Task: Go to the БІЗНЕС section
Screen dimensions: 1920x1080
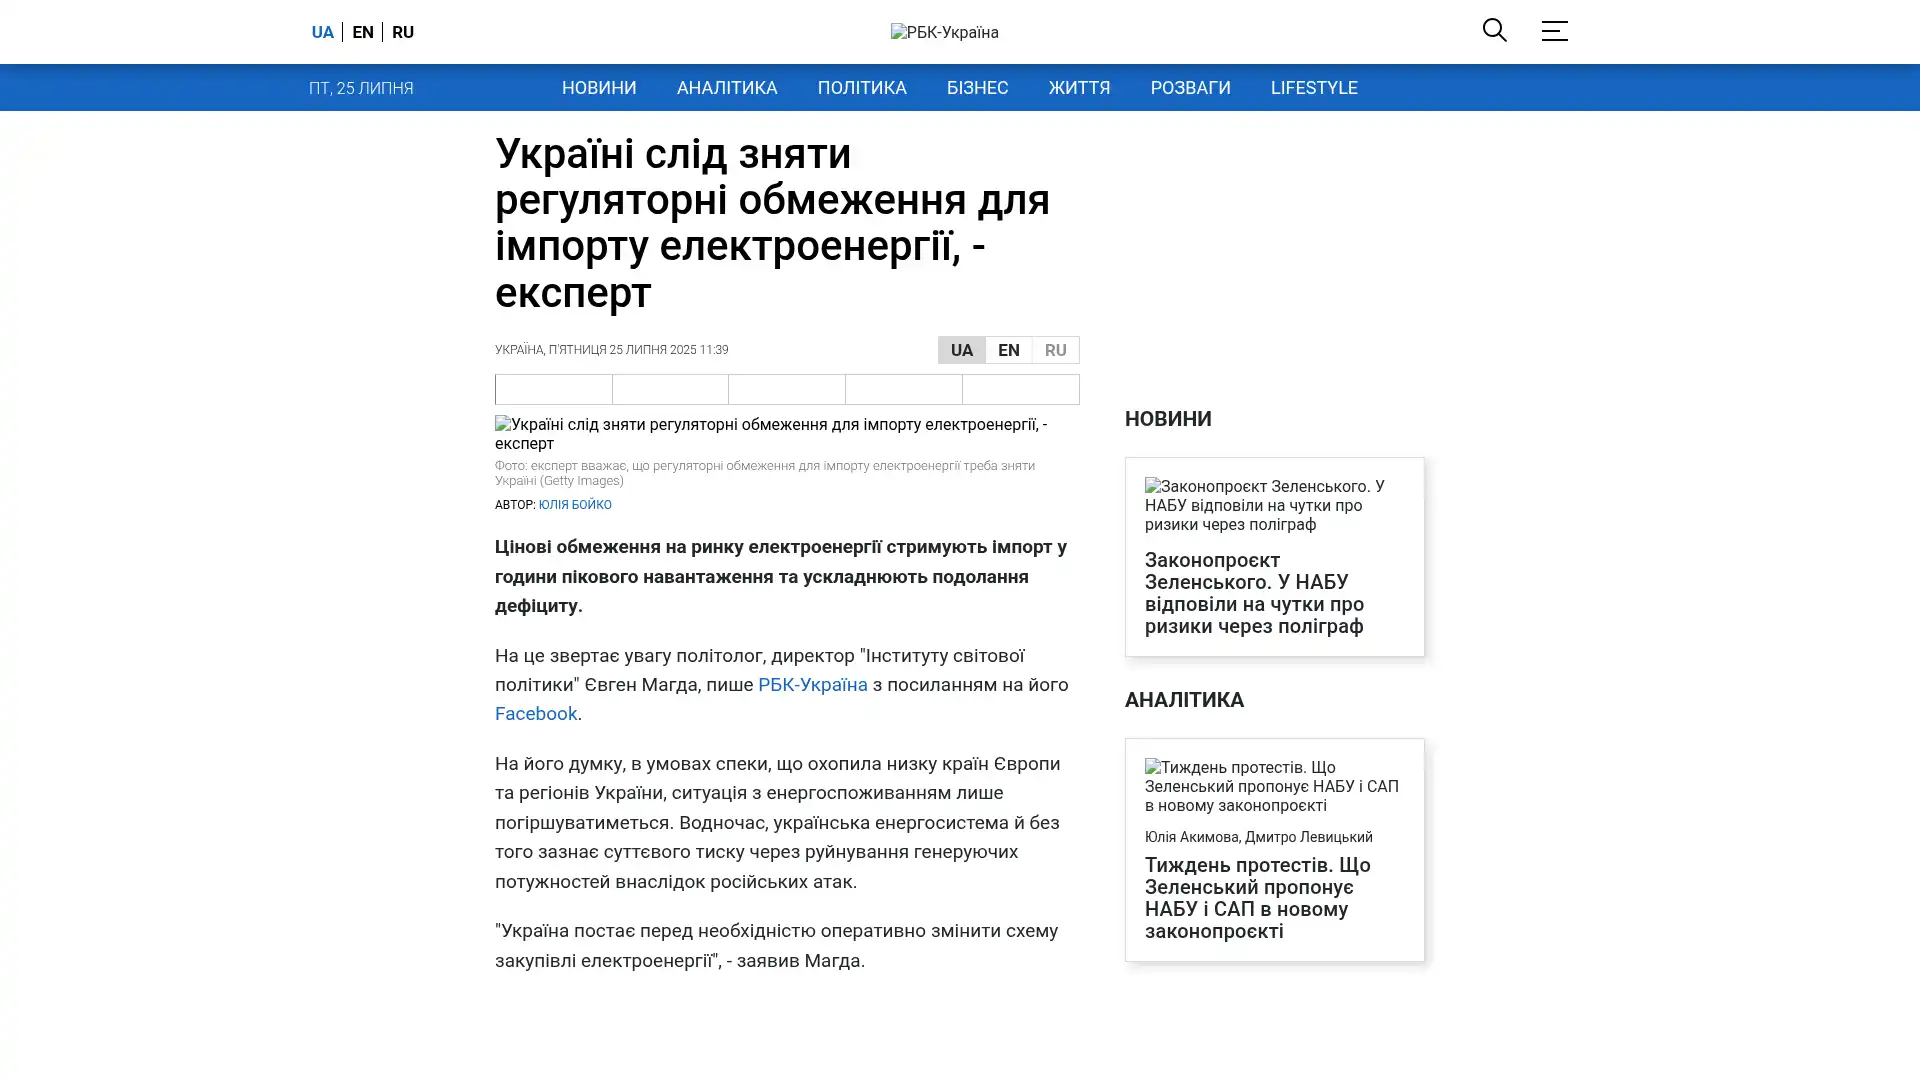Action: (x=977, y=88)
